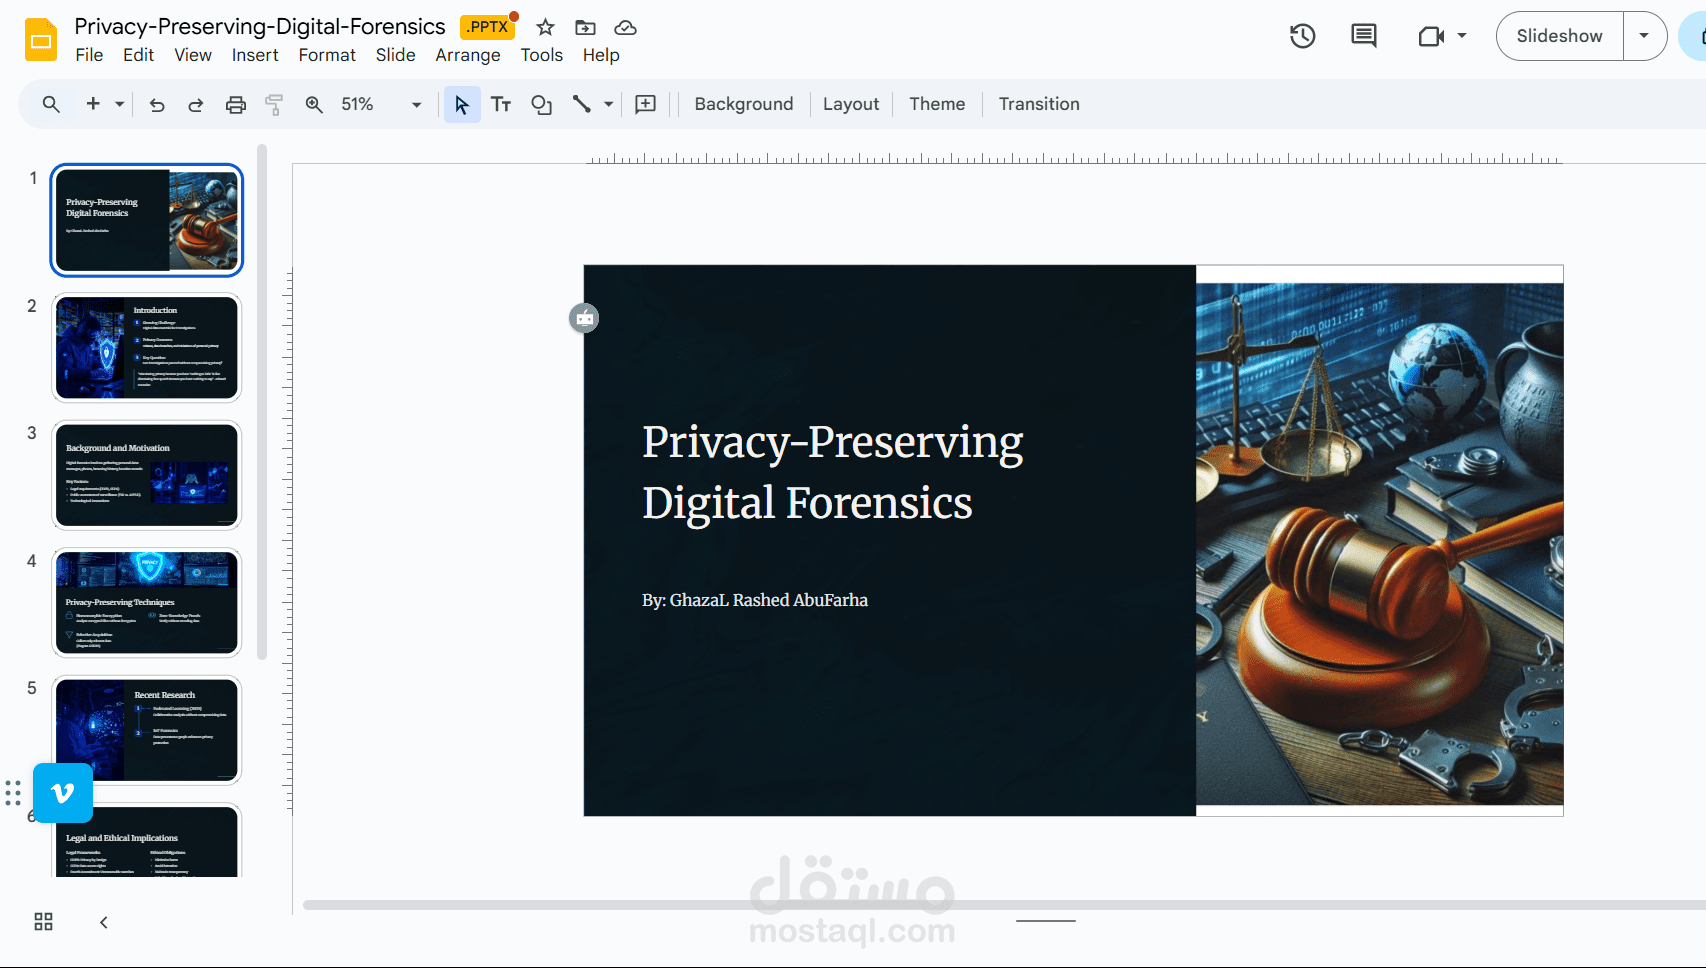The height and width of the screenshot is (968, 1706).
Task: Open the comments panel icon
Action: coord(1363,36)
